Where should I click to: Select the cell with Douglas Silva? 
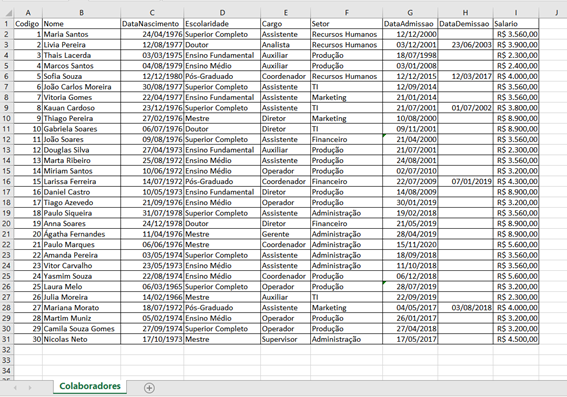81,150
